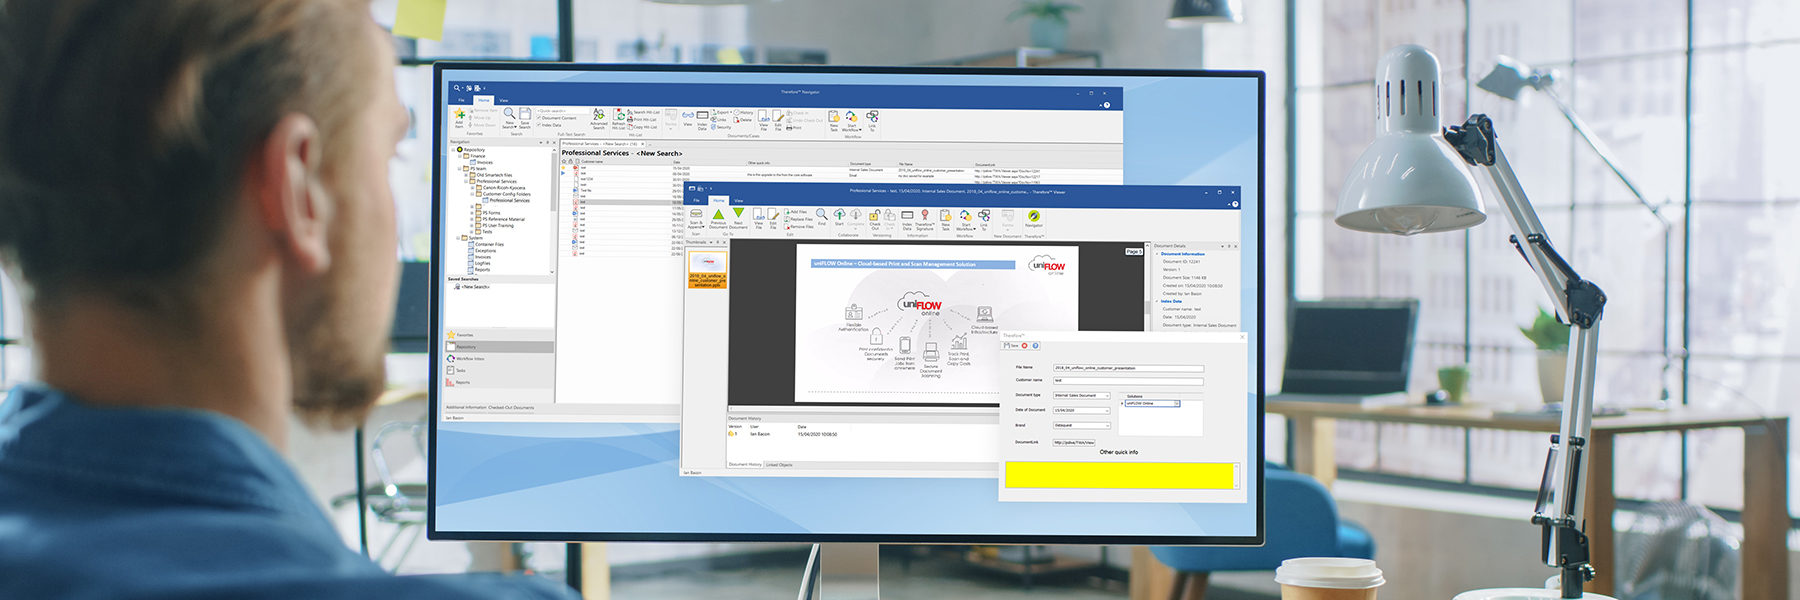Open Brand dropdown in index dialog
The image size is (1800, 600).
click(1107, 426)
